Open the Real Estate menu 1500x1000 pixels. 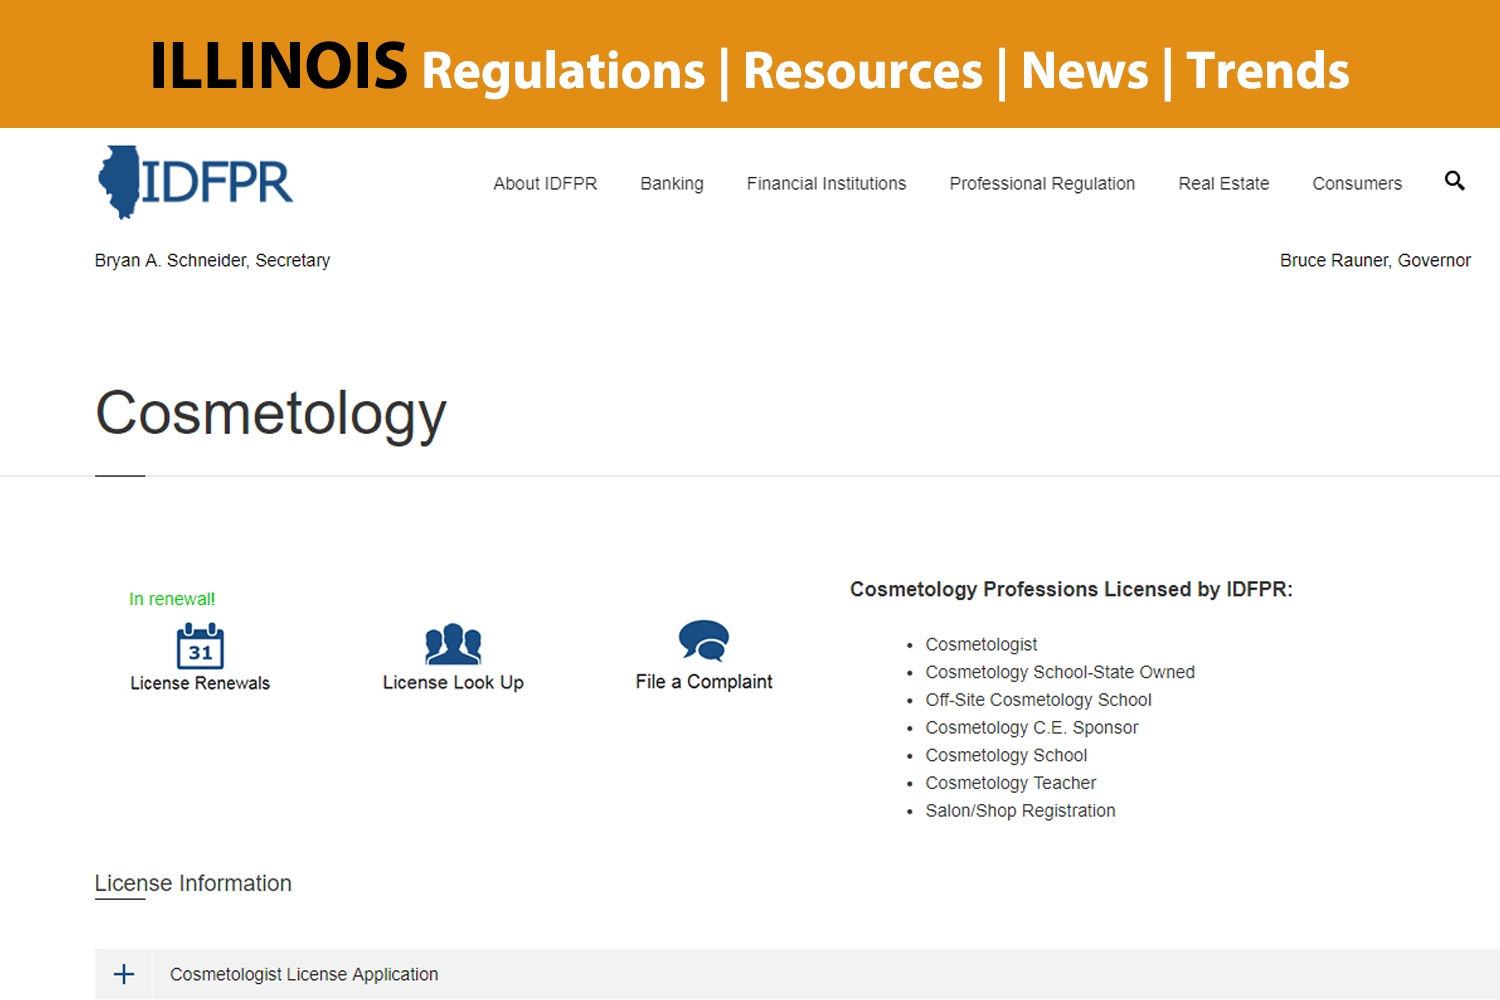(x=1224, y=184)
